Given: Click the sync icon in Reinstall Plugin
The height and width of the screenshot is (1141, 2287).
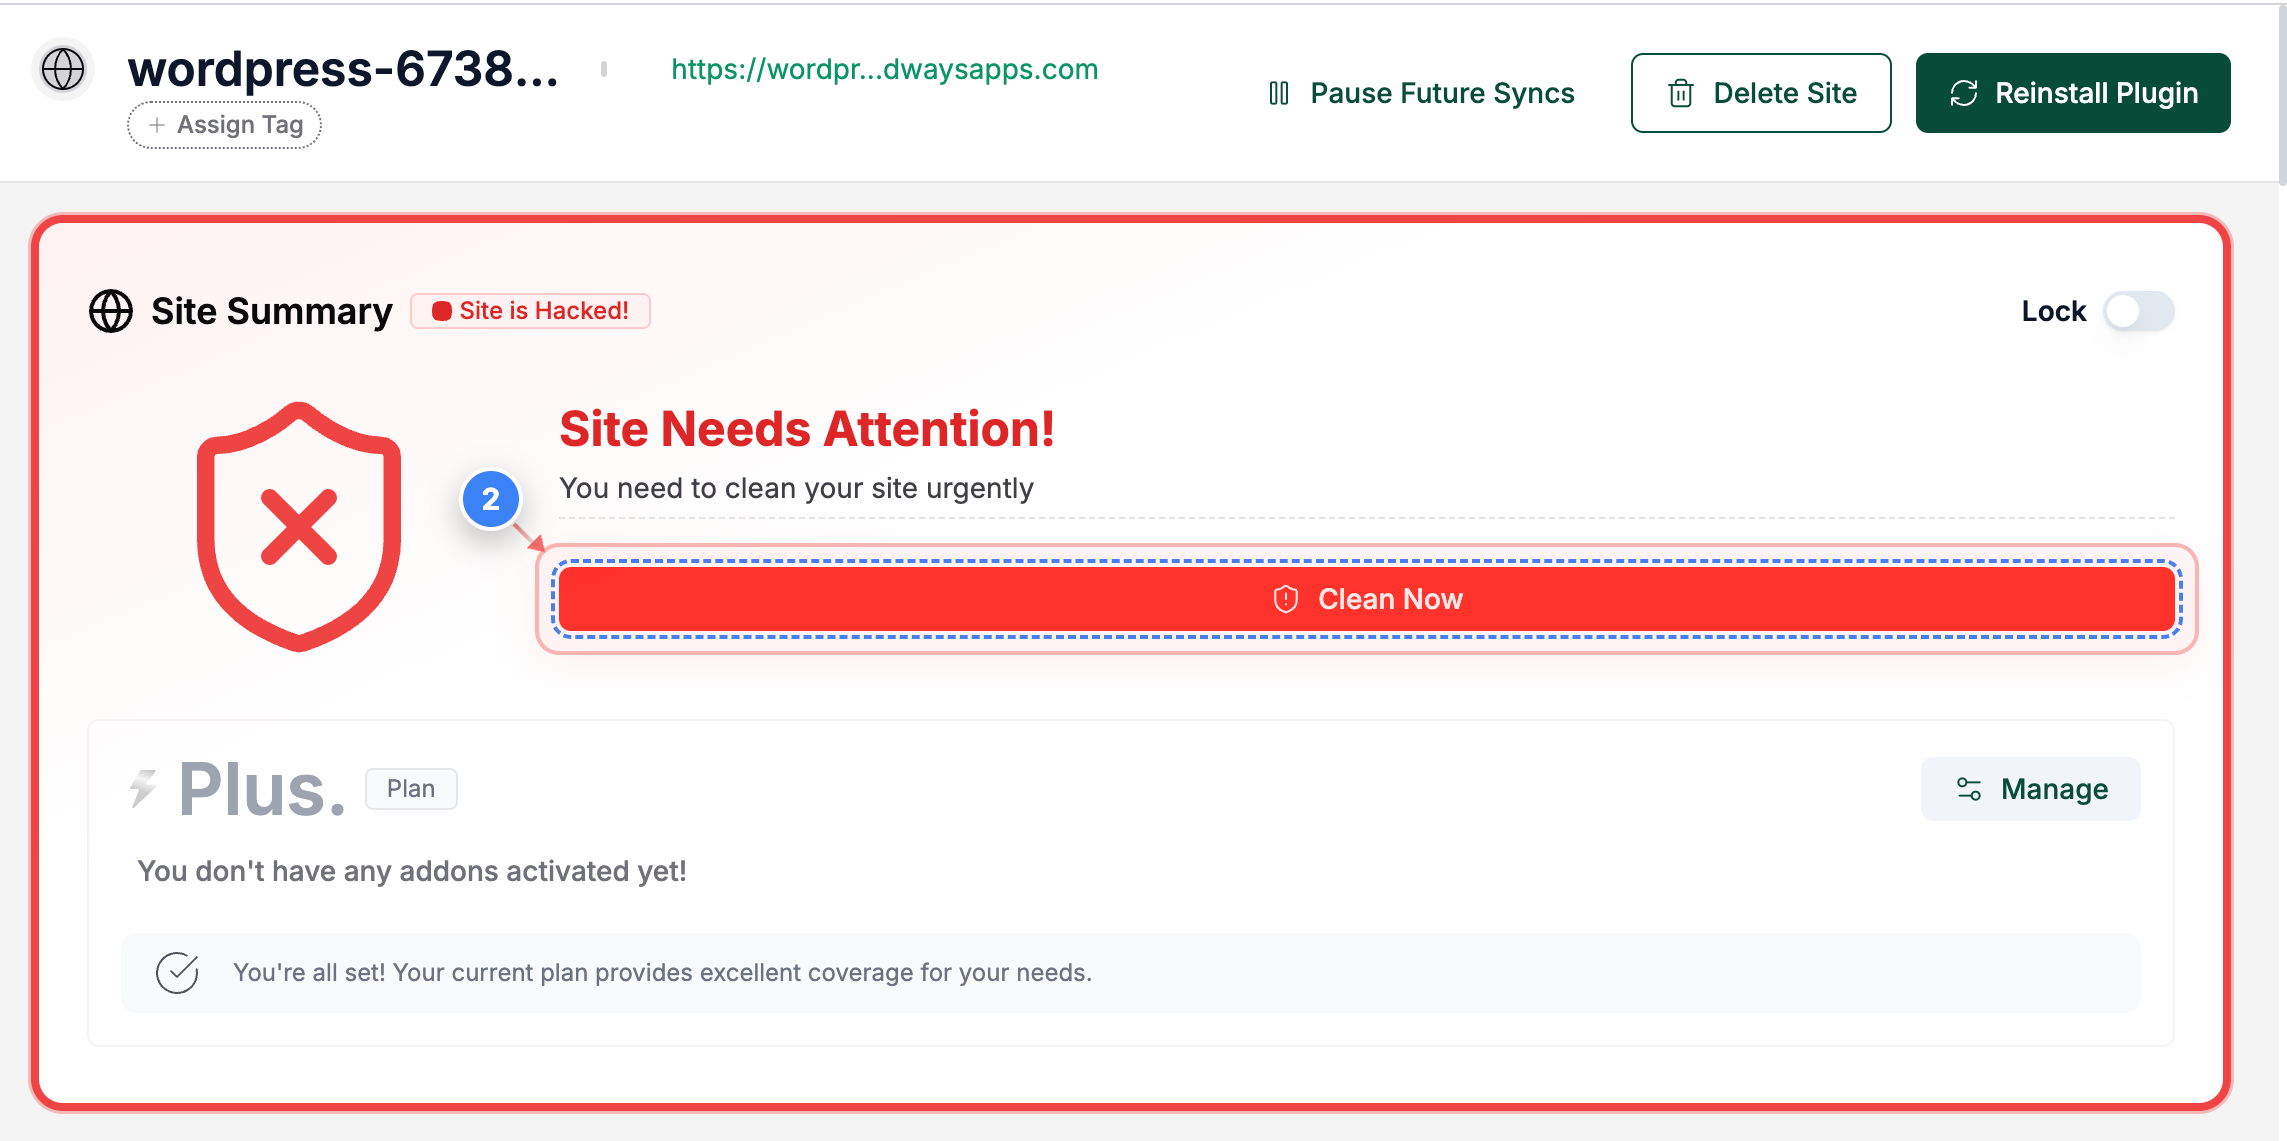Looking at the screenshot, I should pos(1963,92).
